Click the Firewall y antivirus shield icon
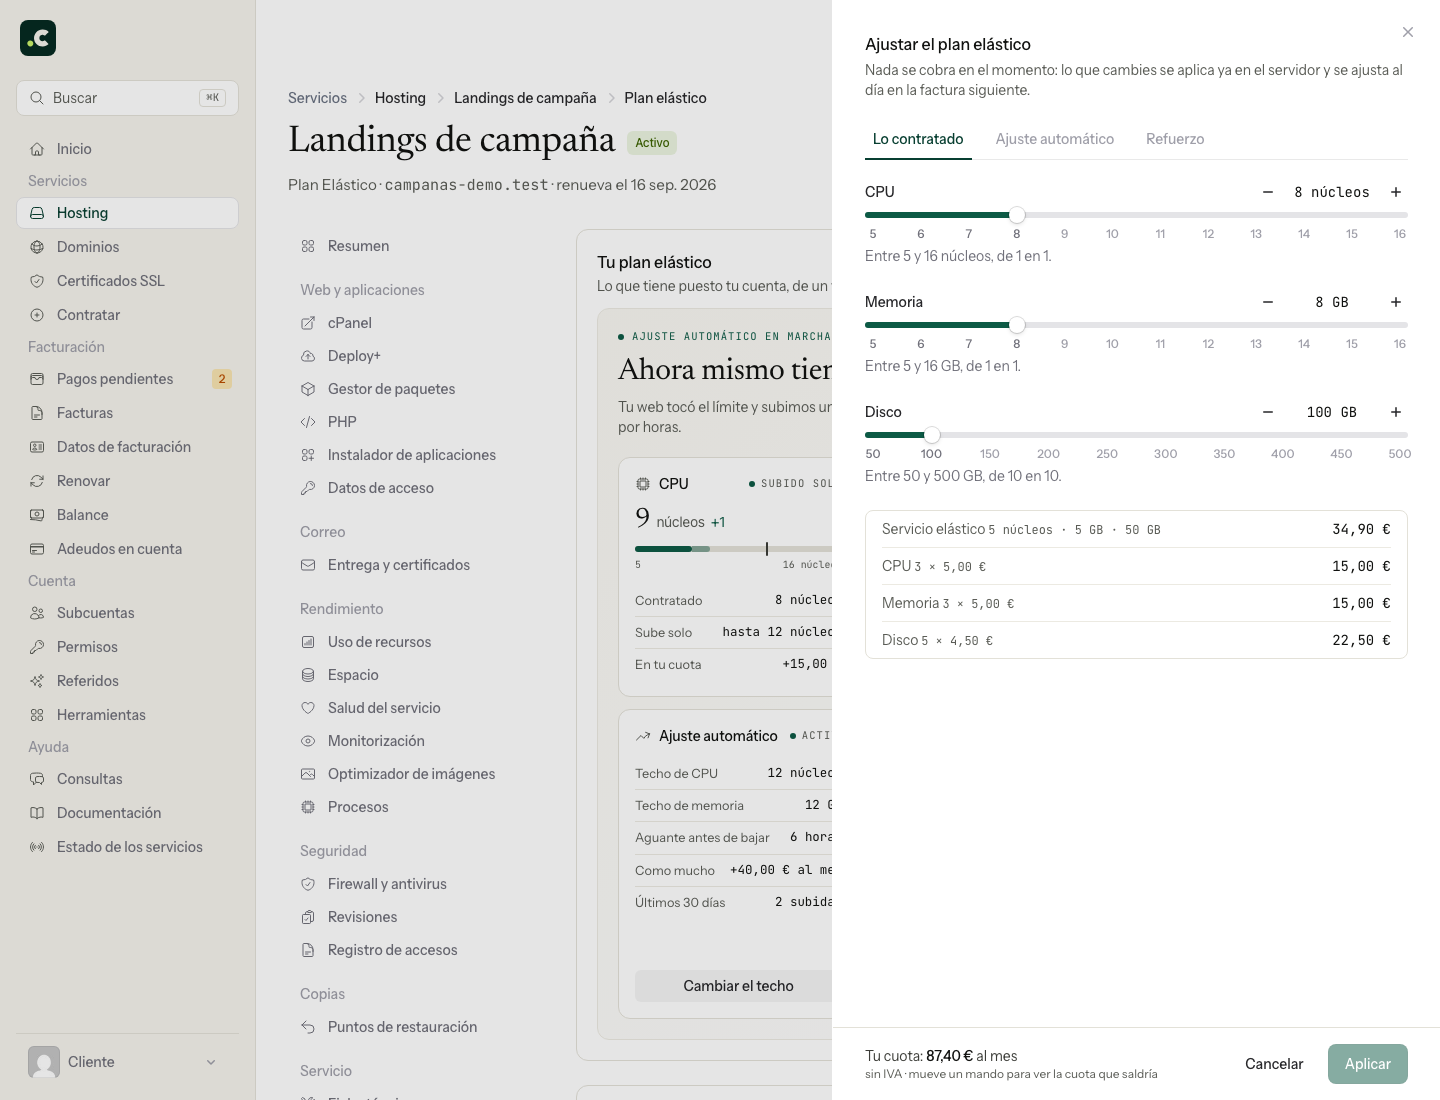 point(308,884)
